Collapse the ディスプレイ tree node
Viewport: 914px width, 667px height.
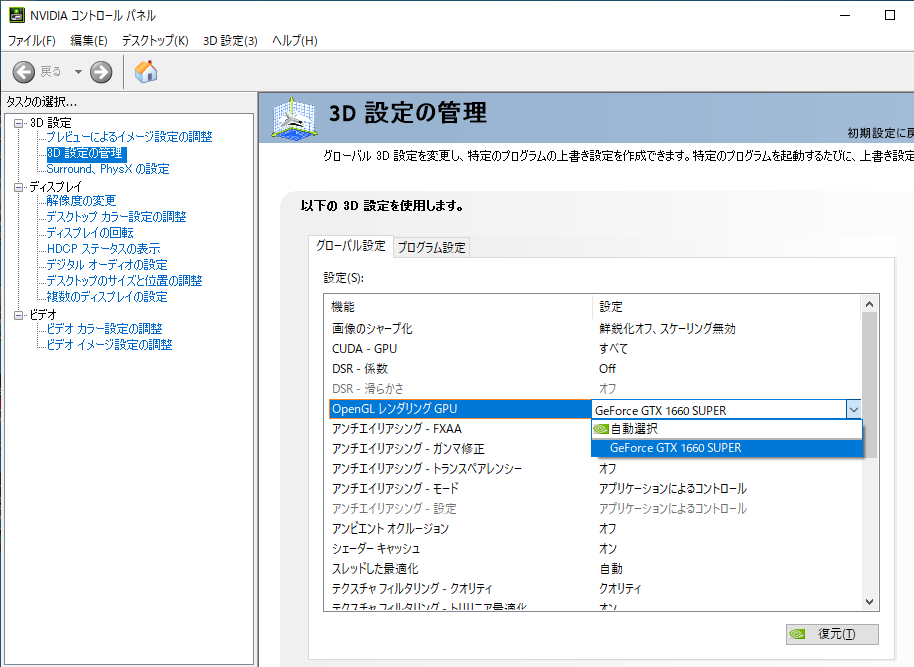[19, 187]
